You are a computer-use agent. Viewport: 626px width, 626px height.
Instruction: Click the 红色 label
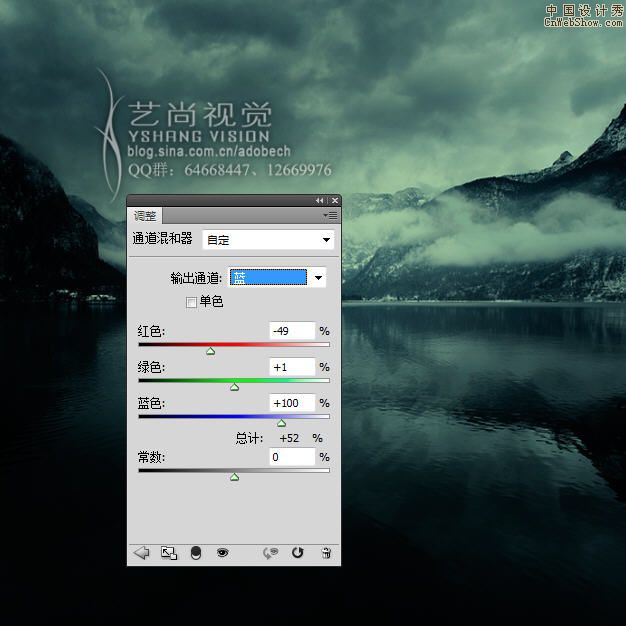coord(151,331)
